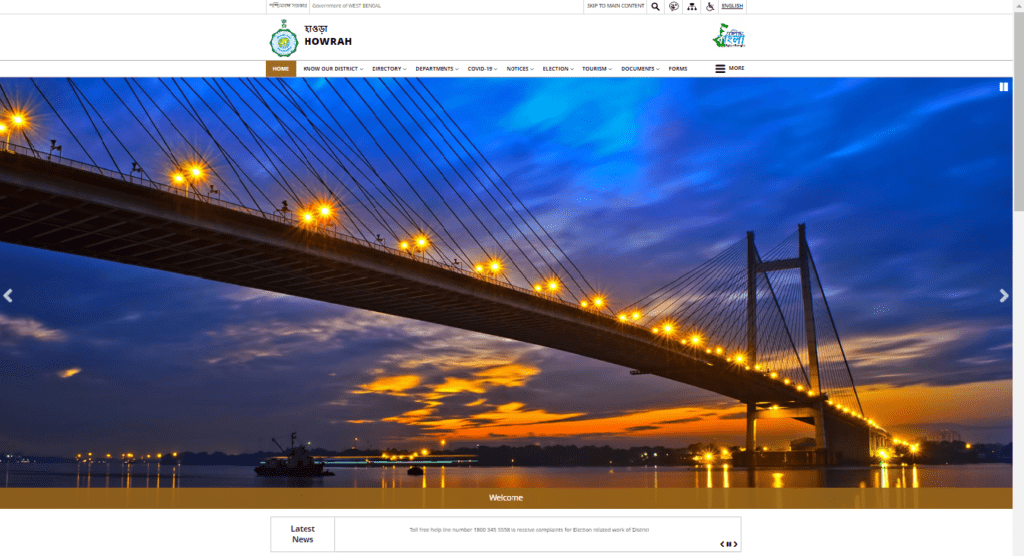Image resolution: width=1024 pixels, height=556 pixels.
Task: Expand the Documents menu
Action: pos(640,69)
